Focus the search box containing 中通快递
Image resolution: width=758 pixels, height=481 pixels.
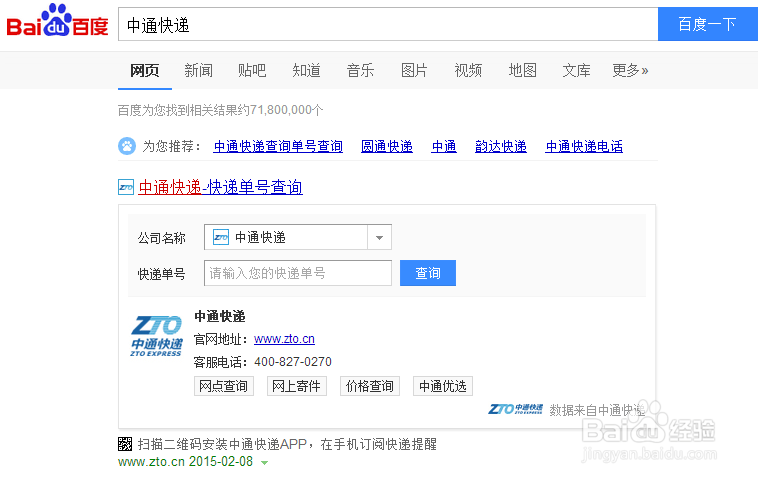[x=388, y=24]
